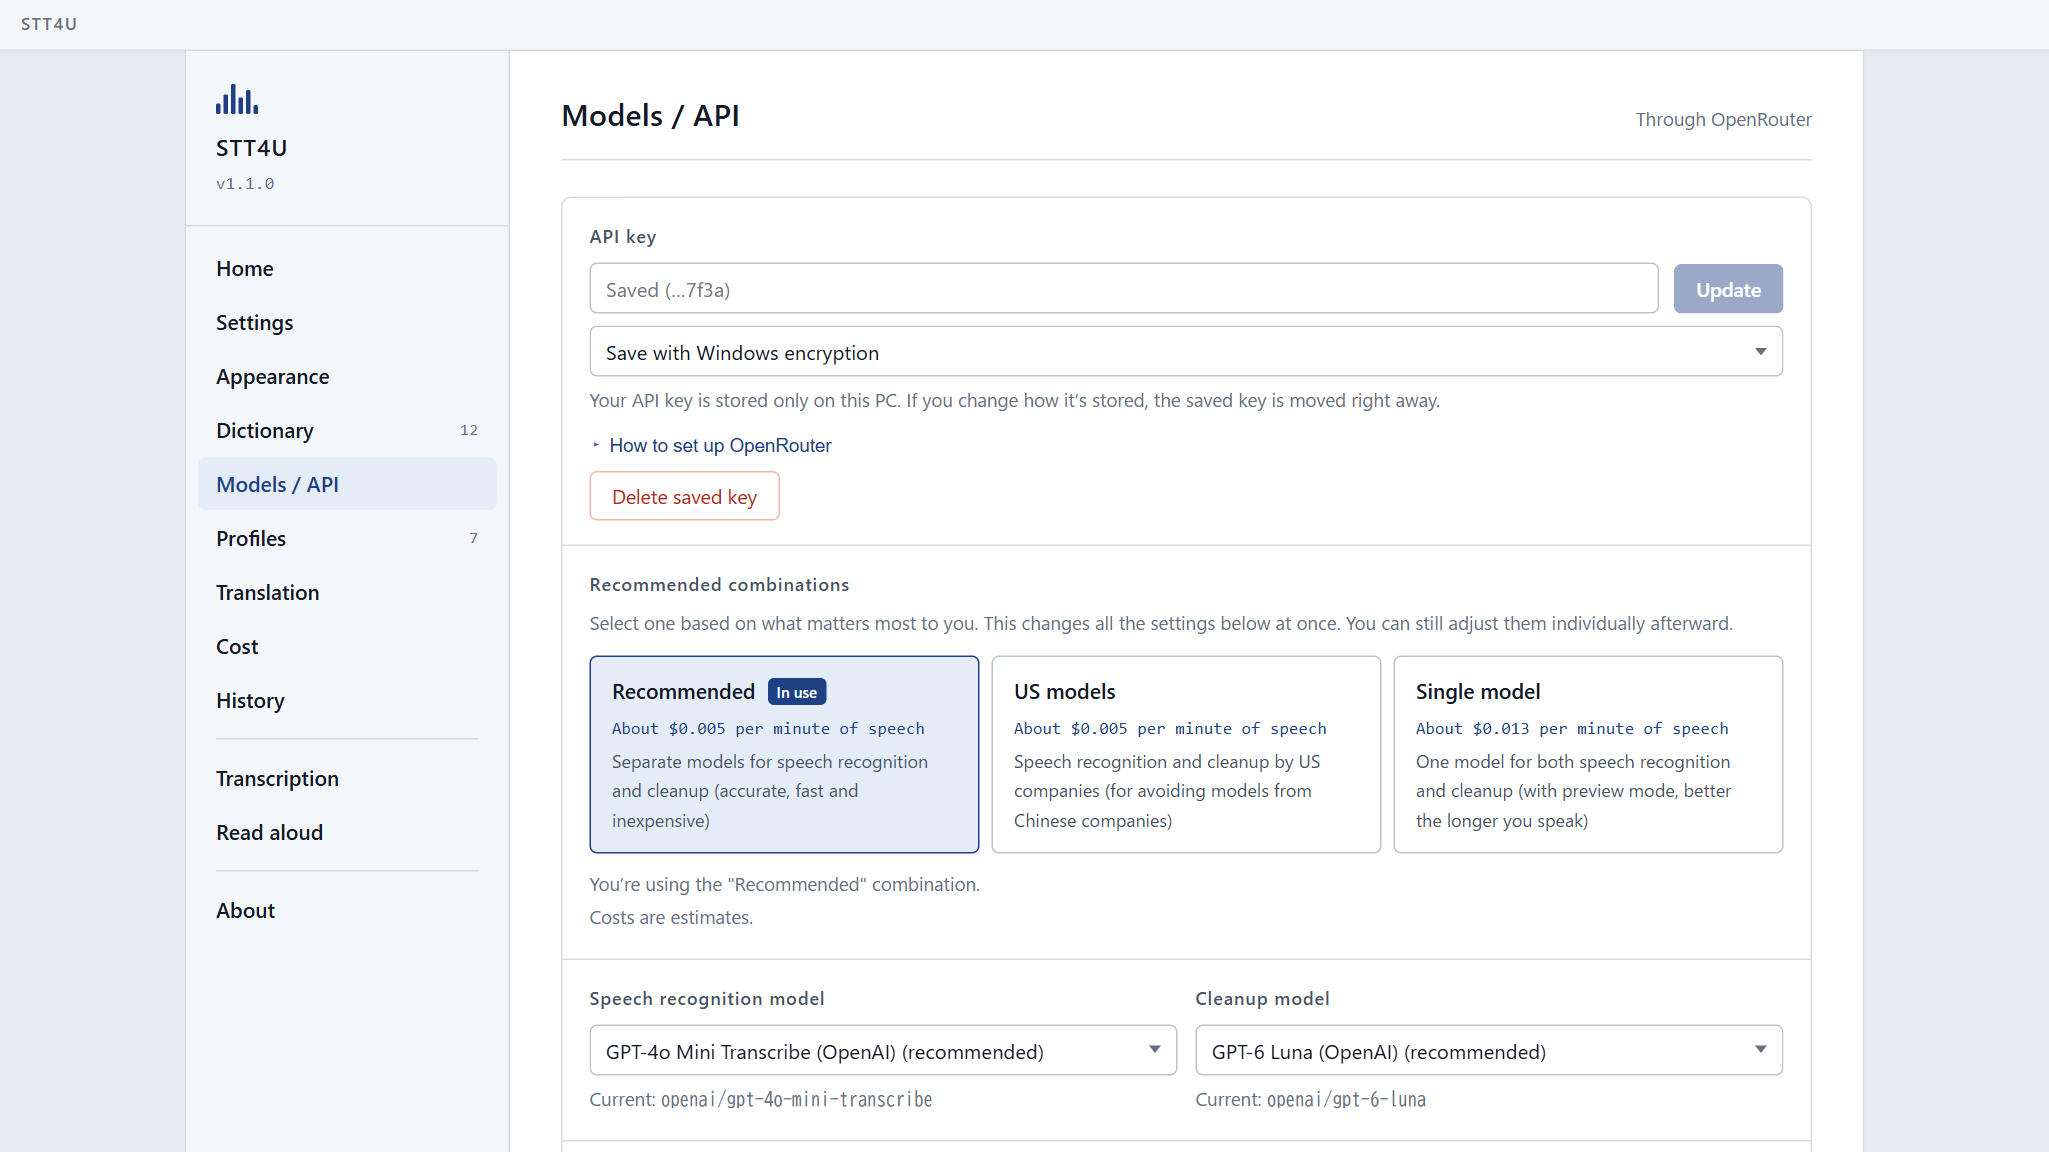Image resolution: width=2049 pixels, height=1152 pixels.
Task: Go to the Read aloud page
Action: 347,832
